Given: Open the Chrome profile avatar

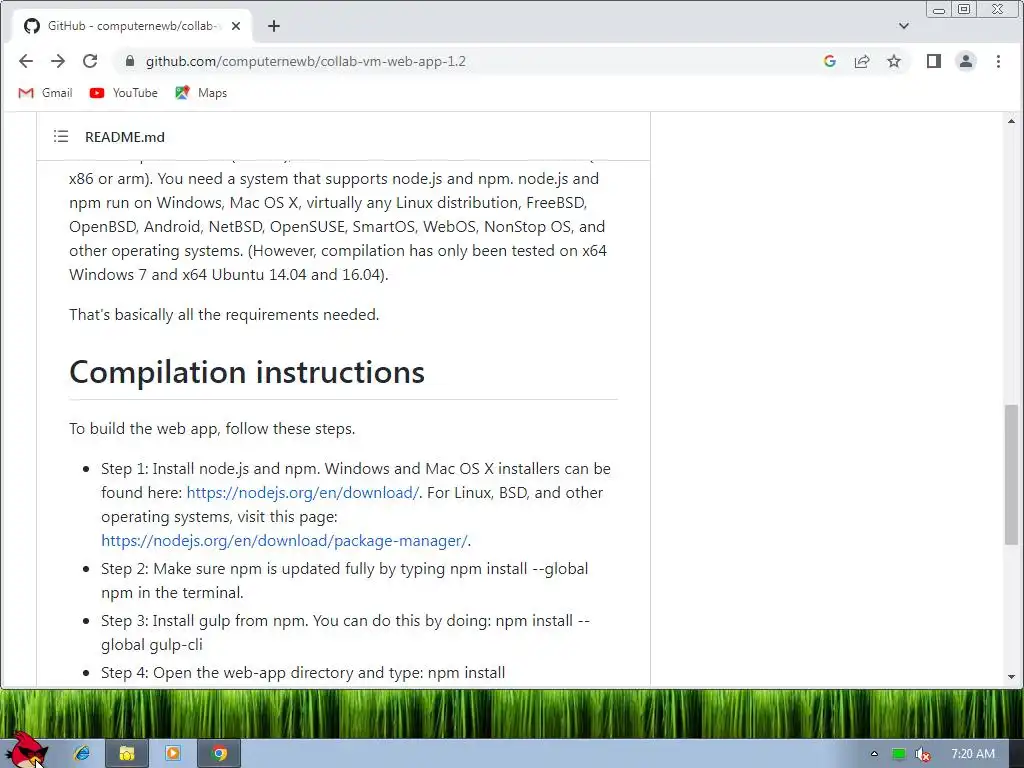Looking at the screenshot, I should point(966,61).
